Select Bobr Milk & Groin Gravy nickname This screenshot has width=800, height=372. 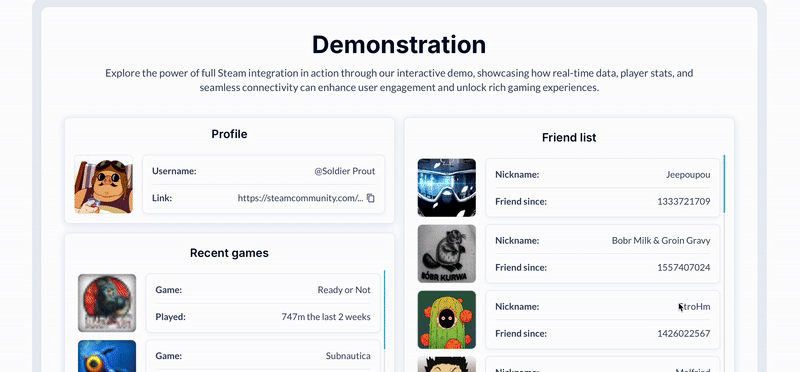pos(661,240)
